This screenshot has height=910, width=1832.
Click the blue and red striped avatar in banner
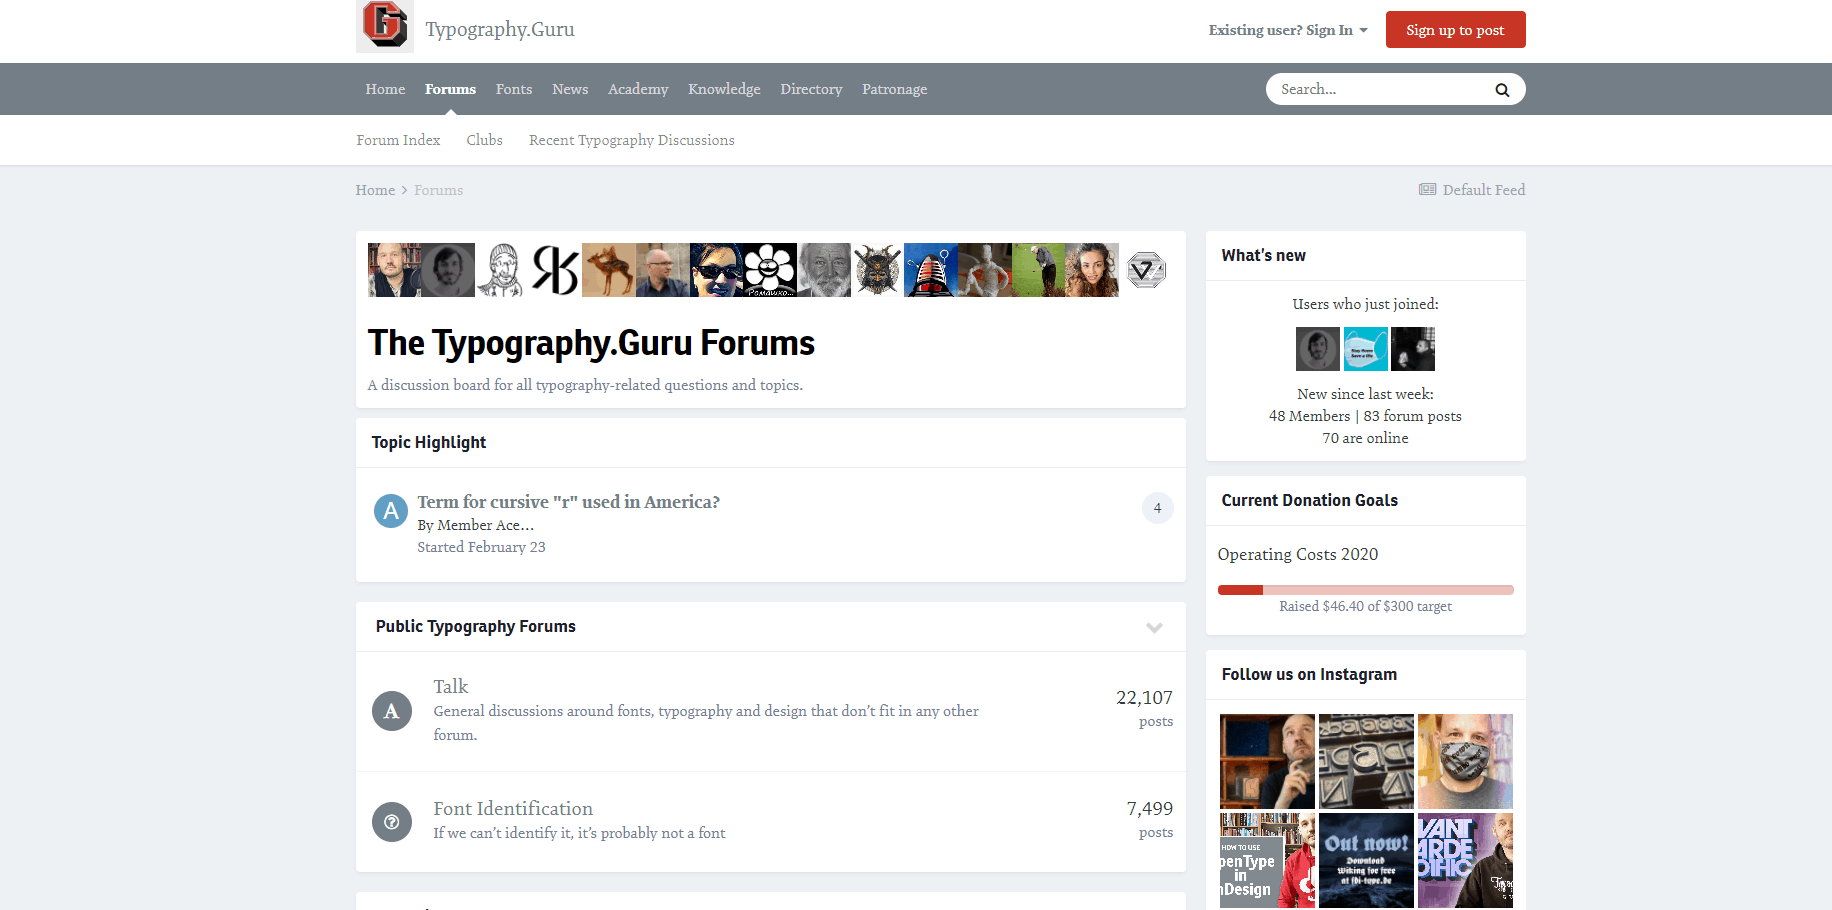pyautogui.click(x=931, y=270)
